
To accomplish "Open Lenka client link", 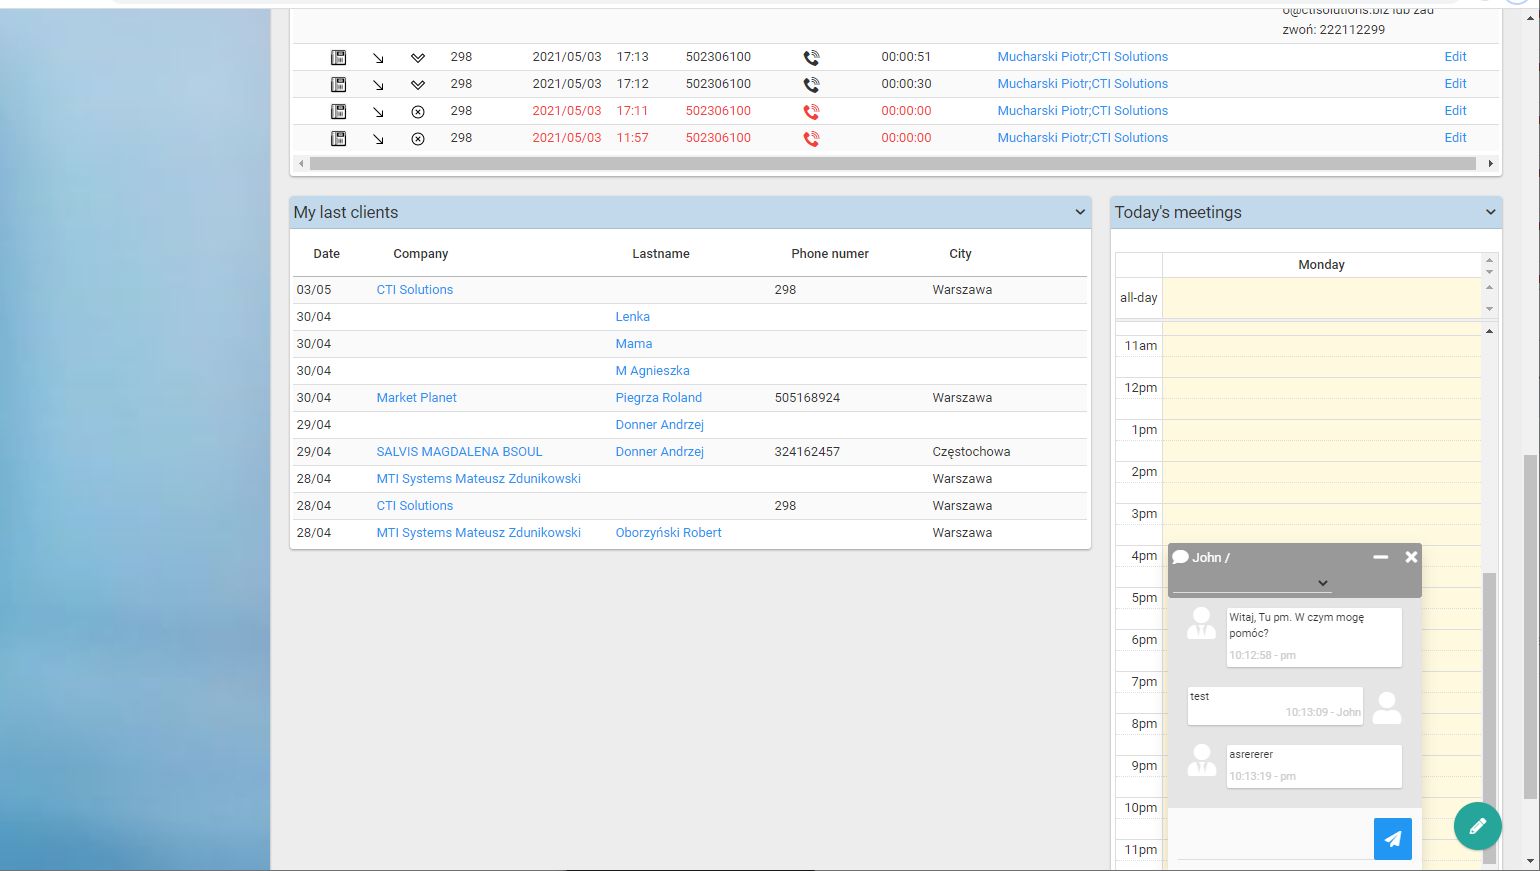I will click(632, 317).
